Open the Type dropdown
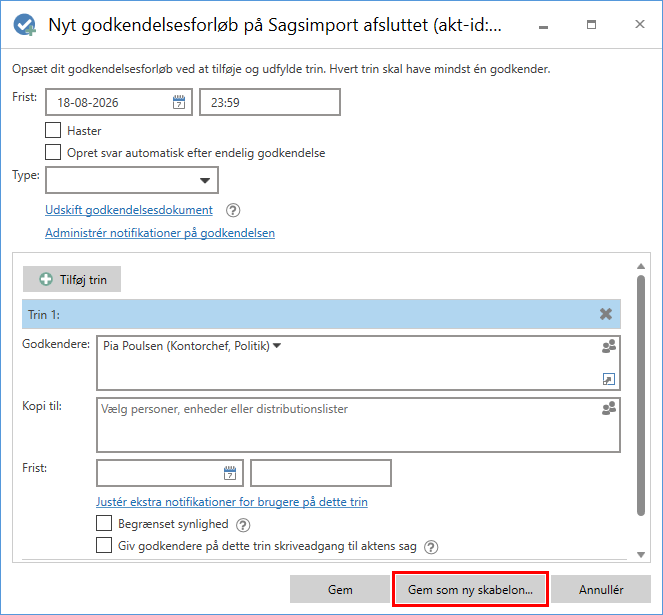Image resolution: width=663 pixels, height=615 pixels. [132, 180]
